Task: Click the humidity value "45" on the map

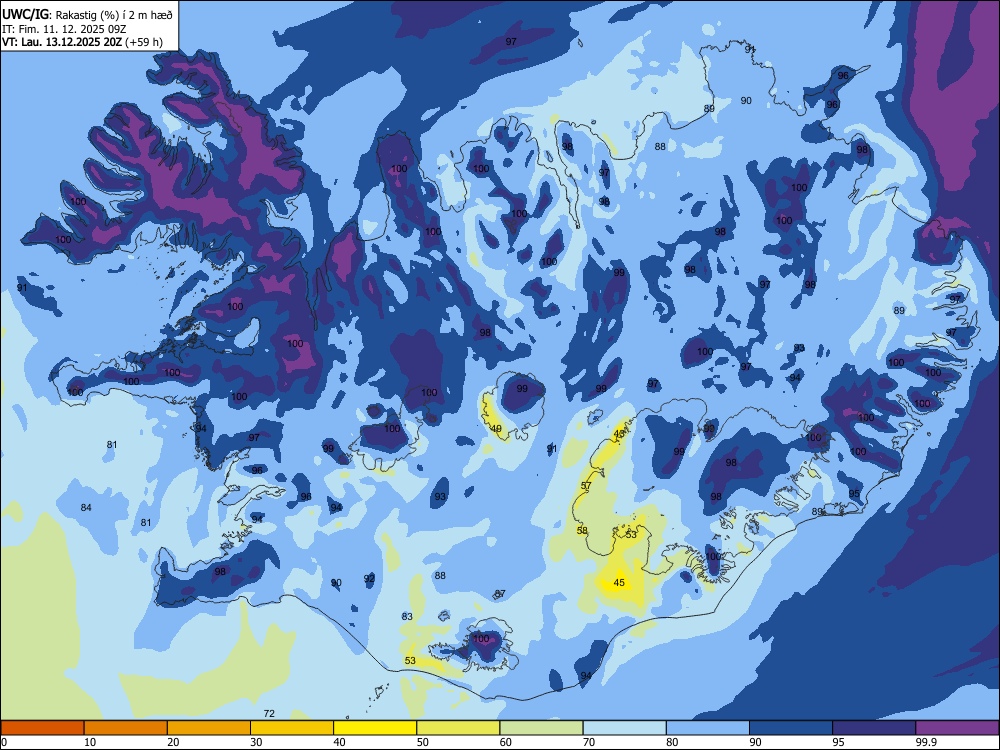Action: 619,583
